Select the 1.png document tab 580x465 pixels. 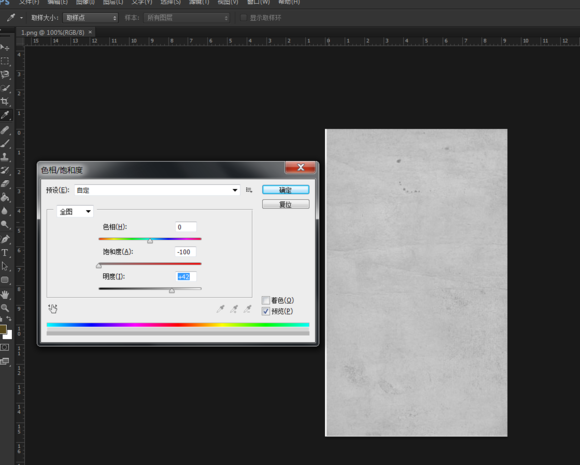(x=53, y=33)
